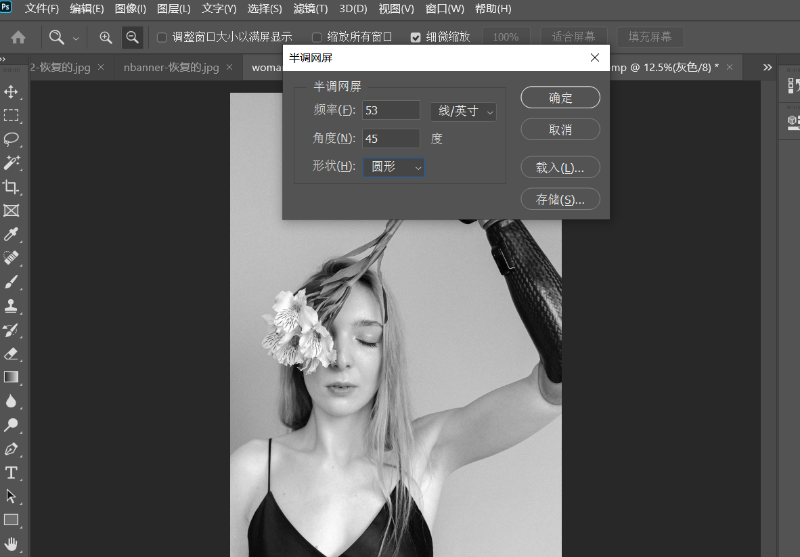800x557 pixels.
Task: Uncheck the 细微缩放 checkbox
Action: [416, 38]
